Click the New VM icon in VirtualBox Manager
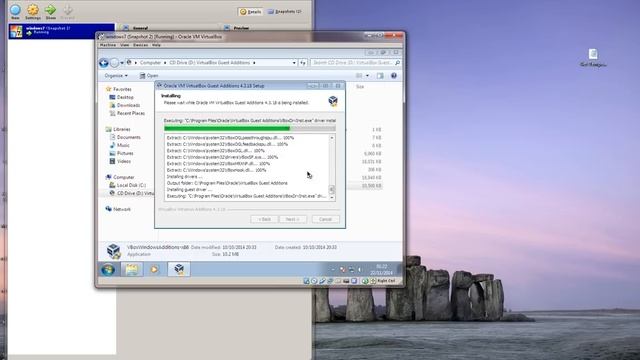 15,10
